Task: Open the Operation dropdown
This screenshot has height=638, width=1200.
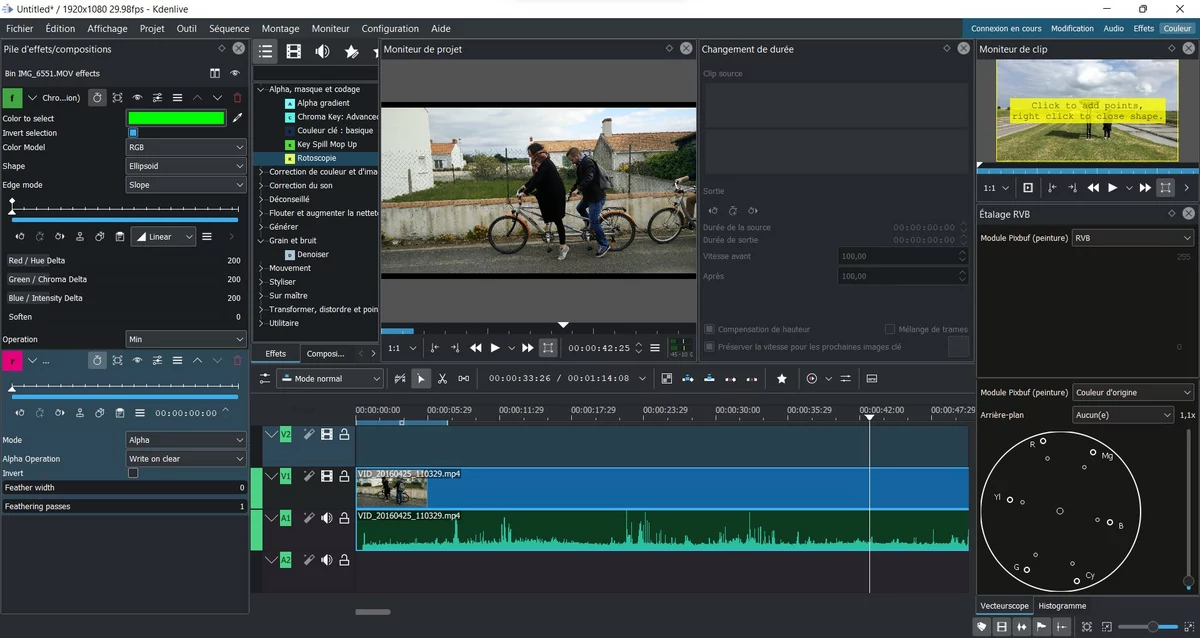Action: click(x=186, y=339)
